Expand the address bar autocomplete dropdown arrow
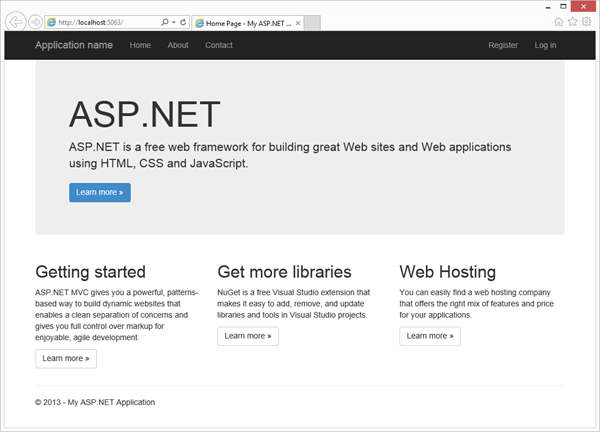The height and width of the screenshot is (432, 600). click(x=172, y=21)
